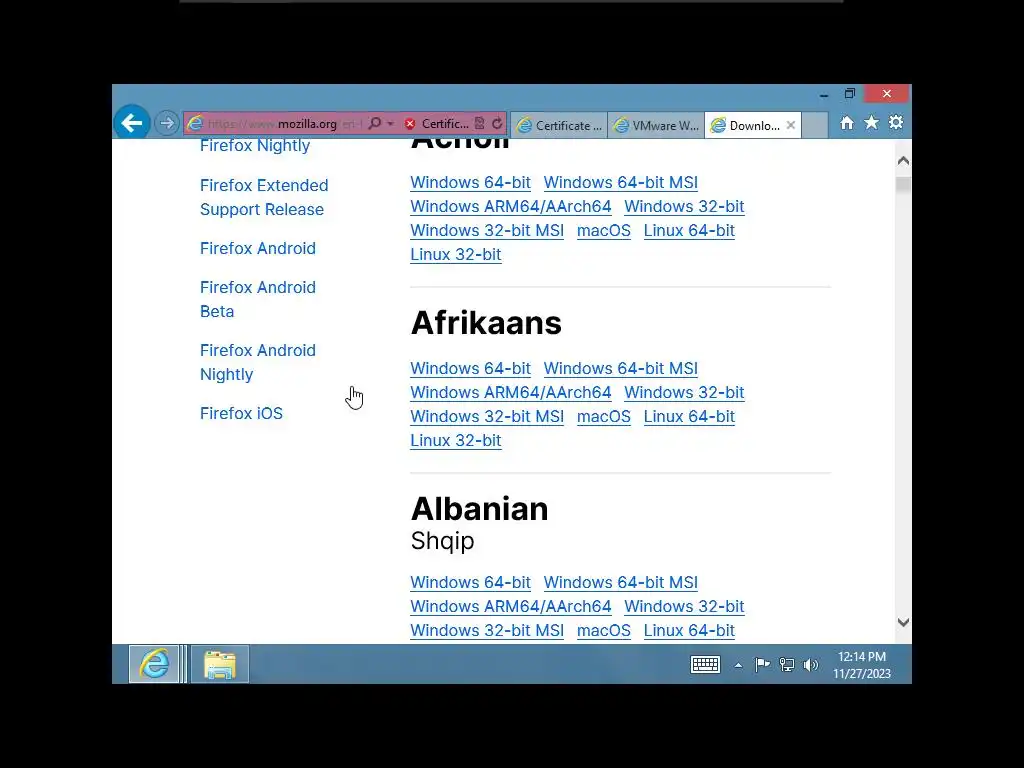
Task: Click the volume speaker tray icon
Action: click(810, 665)
